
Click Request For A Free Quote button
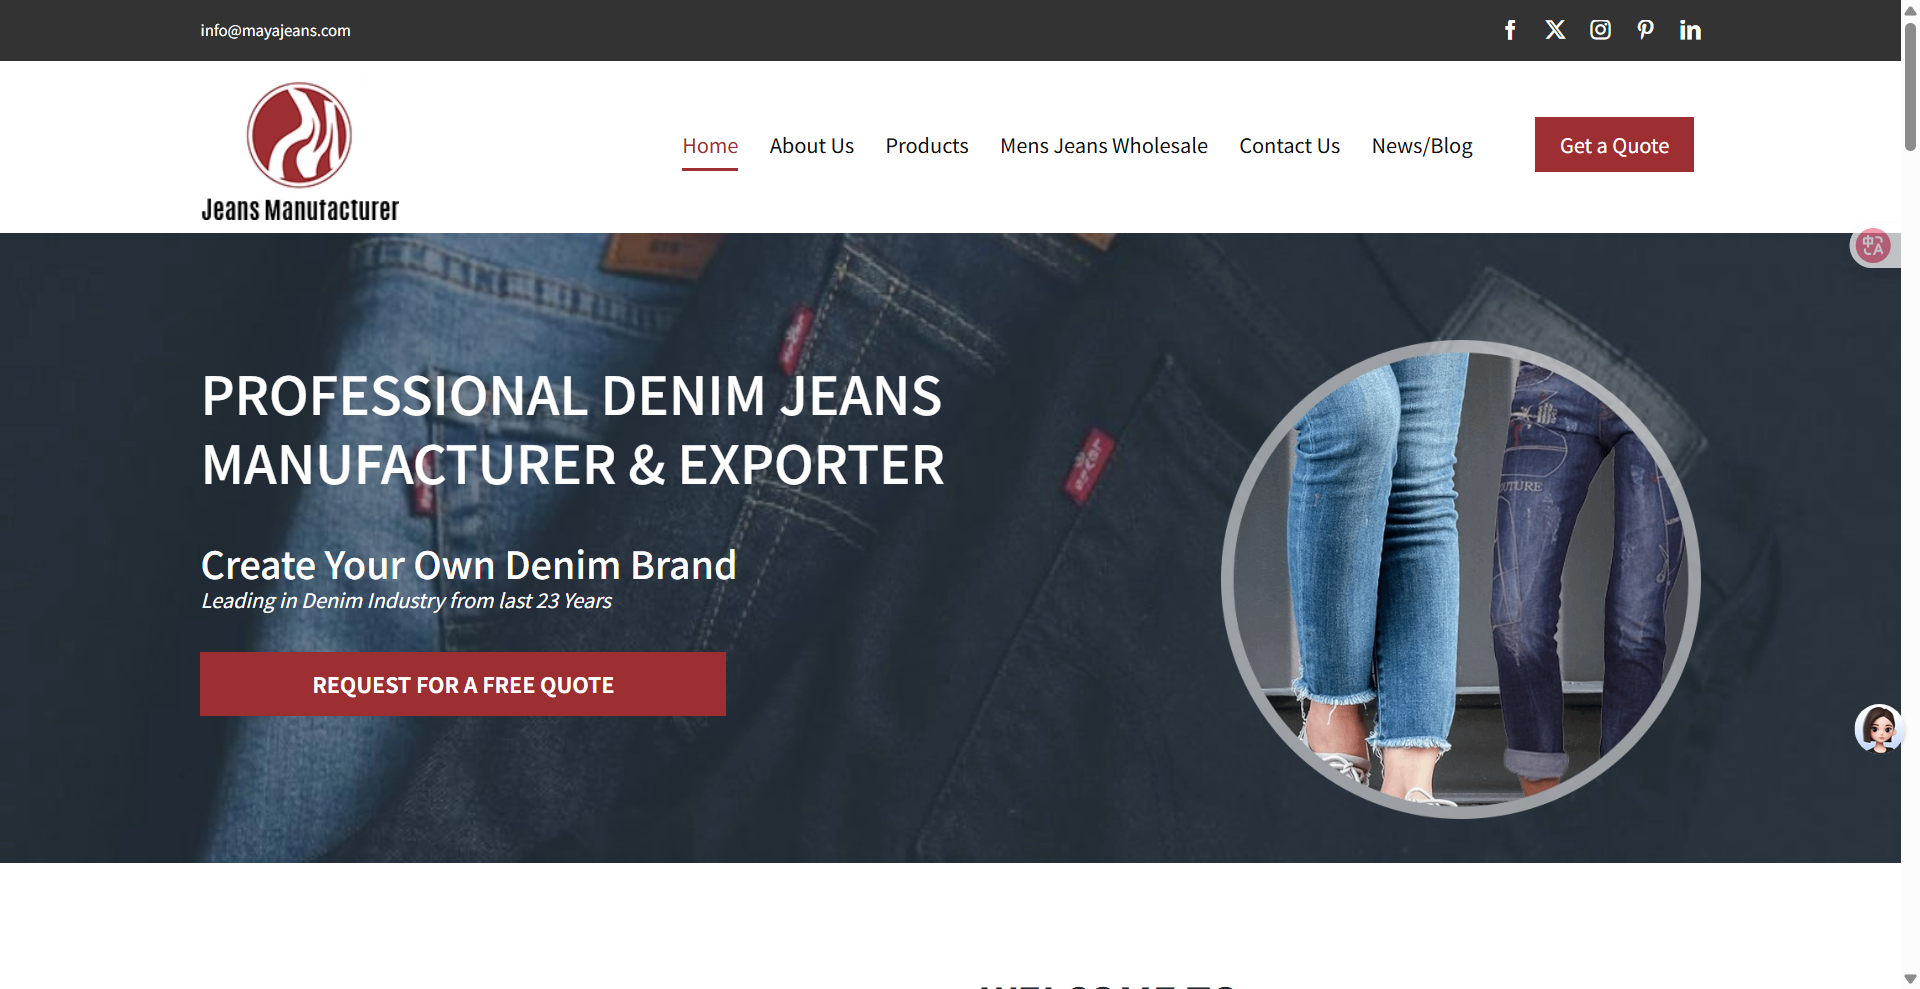pyautogui.click(x=463, y=684)
